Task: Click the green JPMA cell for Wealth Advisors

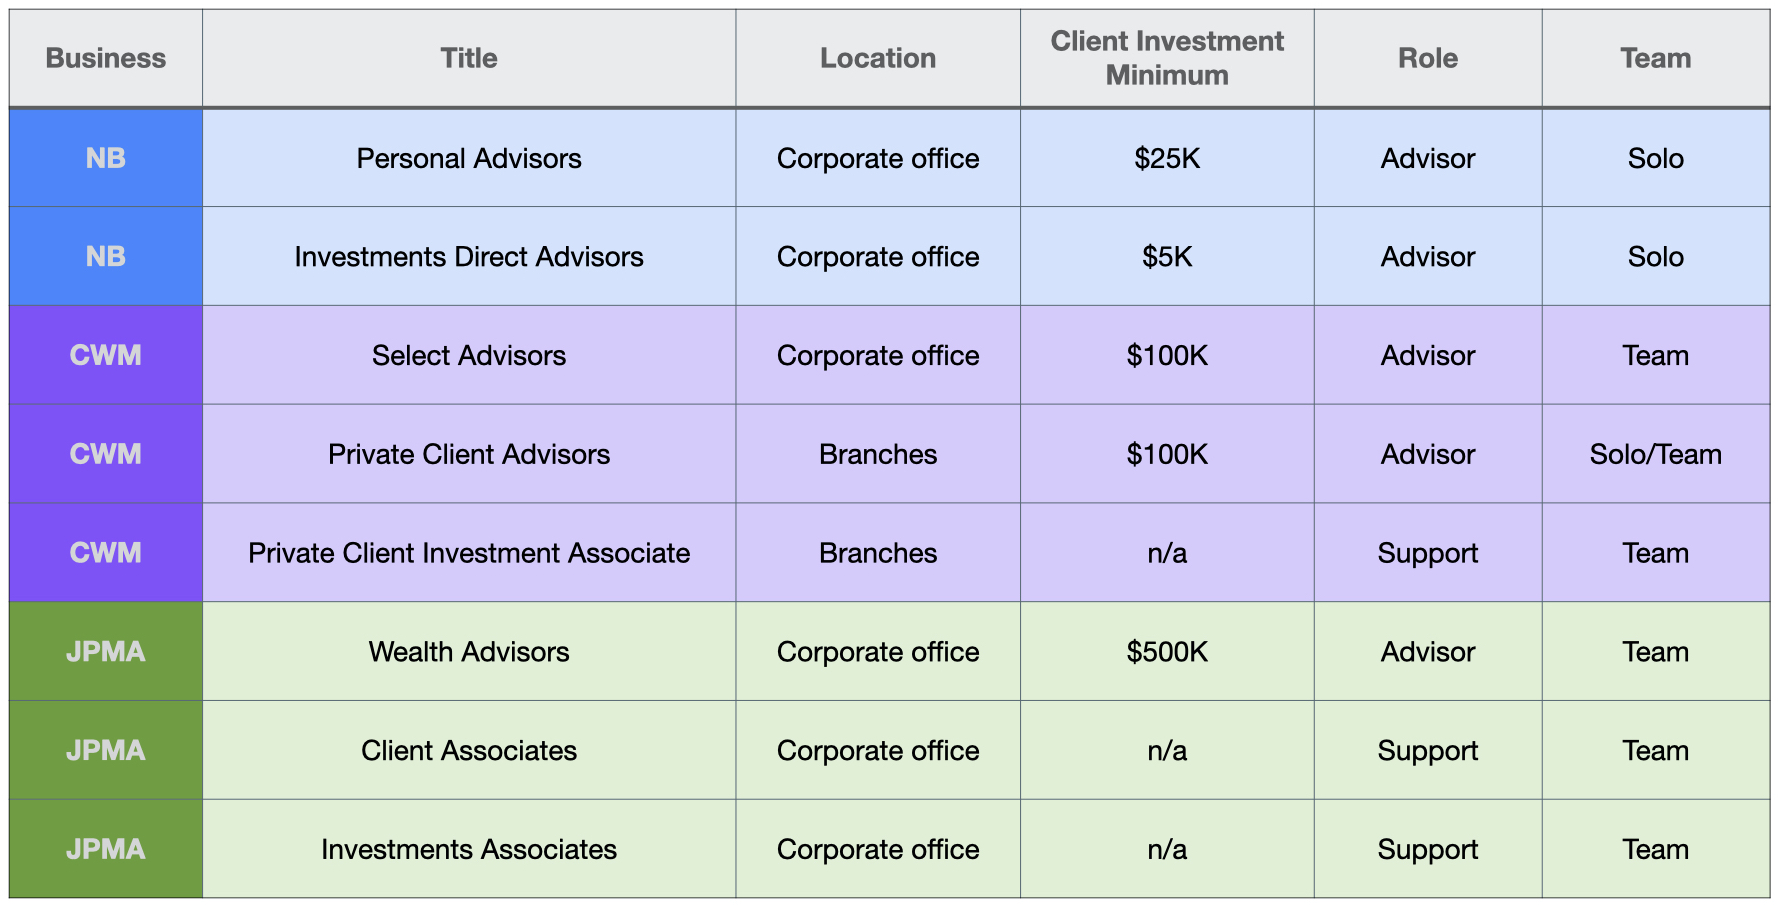Action: click(106, 652)
